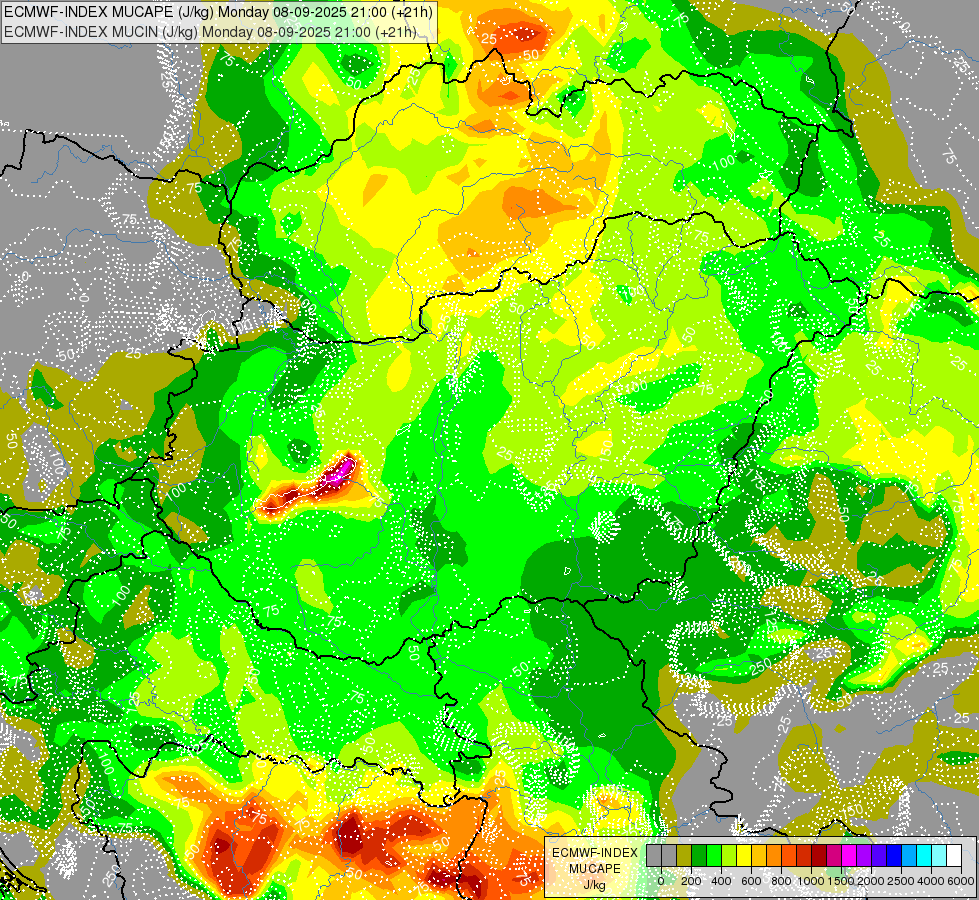Click the legend unit J/kg
The image size is (979, 900).
coord(595,885)
